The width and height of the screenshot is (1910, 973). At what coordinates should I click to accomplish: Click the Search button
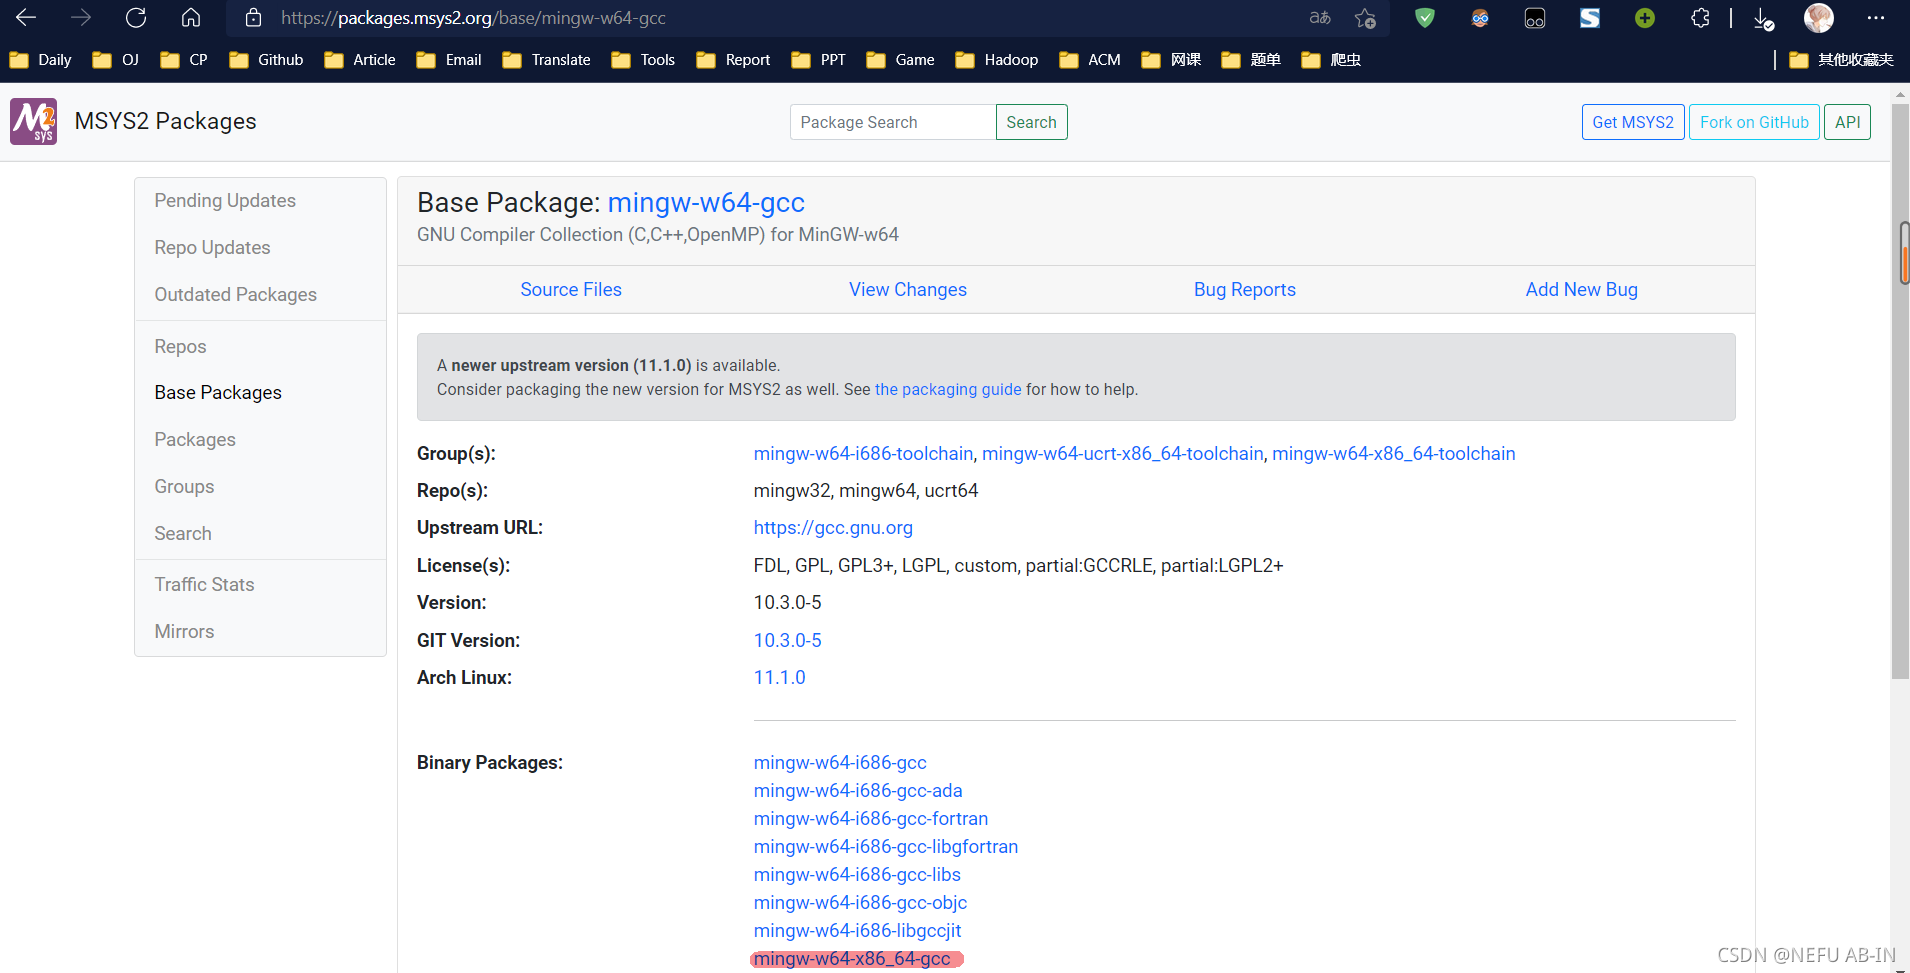[1031, 122]
